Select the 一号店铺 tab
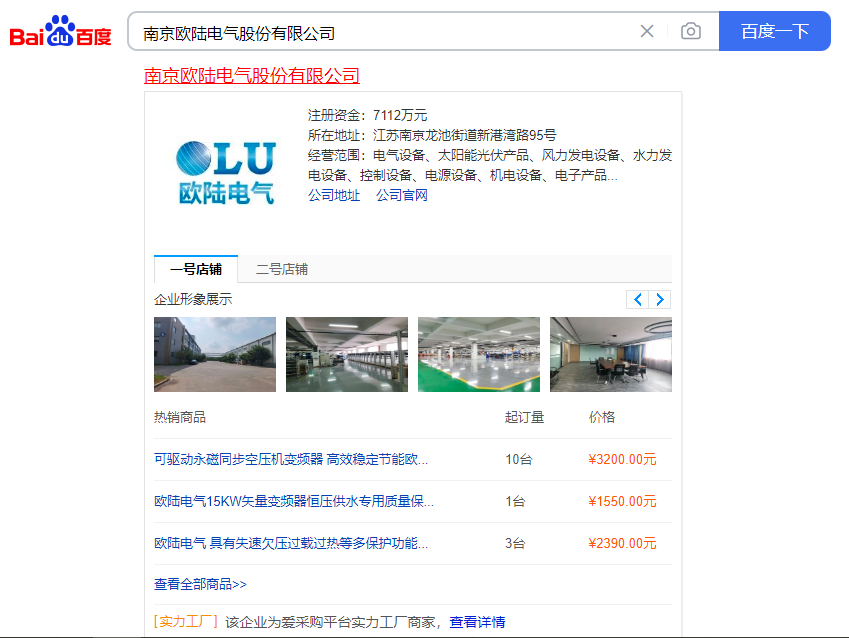This screenshot has height=638, width=849. click(196, 269)
